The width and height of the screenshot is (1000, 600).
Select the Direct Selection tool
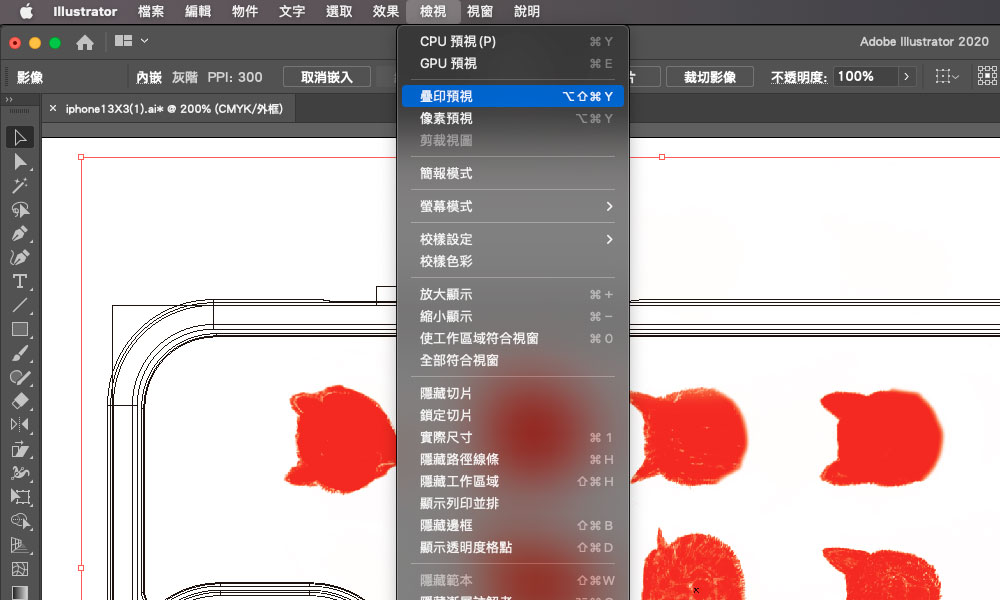20,161
